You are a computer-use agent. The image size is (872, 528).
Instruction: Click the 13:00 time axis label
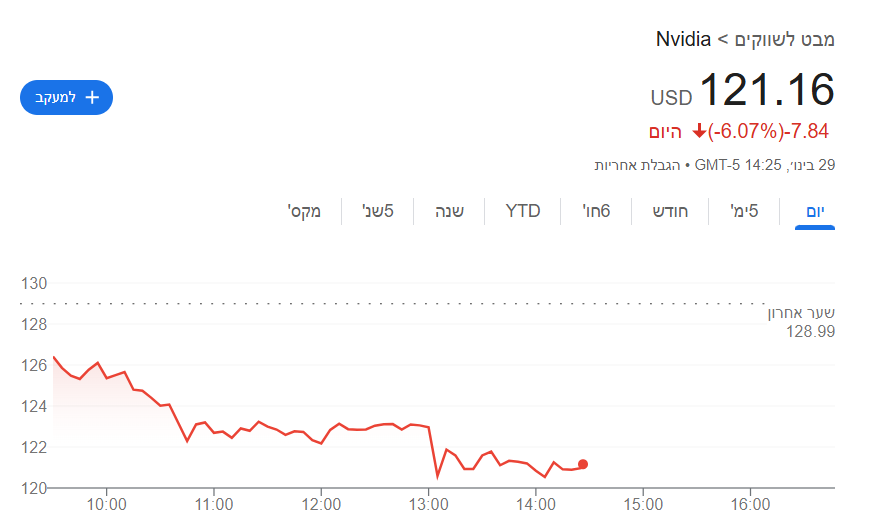pos(428,505)
